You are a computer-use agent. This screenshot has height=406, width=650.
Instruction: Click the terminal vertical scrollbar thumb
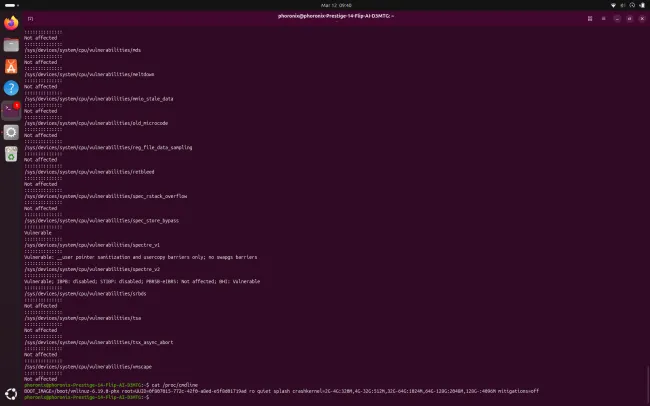[648, 385]
